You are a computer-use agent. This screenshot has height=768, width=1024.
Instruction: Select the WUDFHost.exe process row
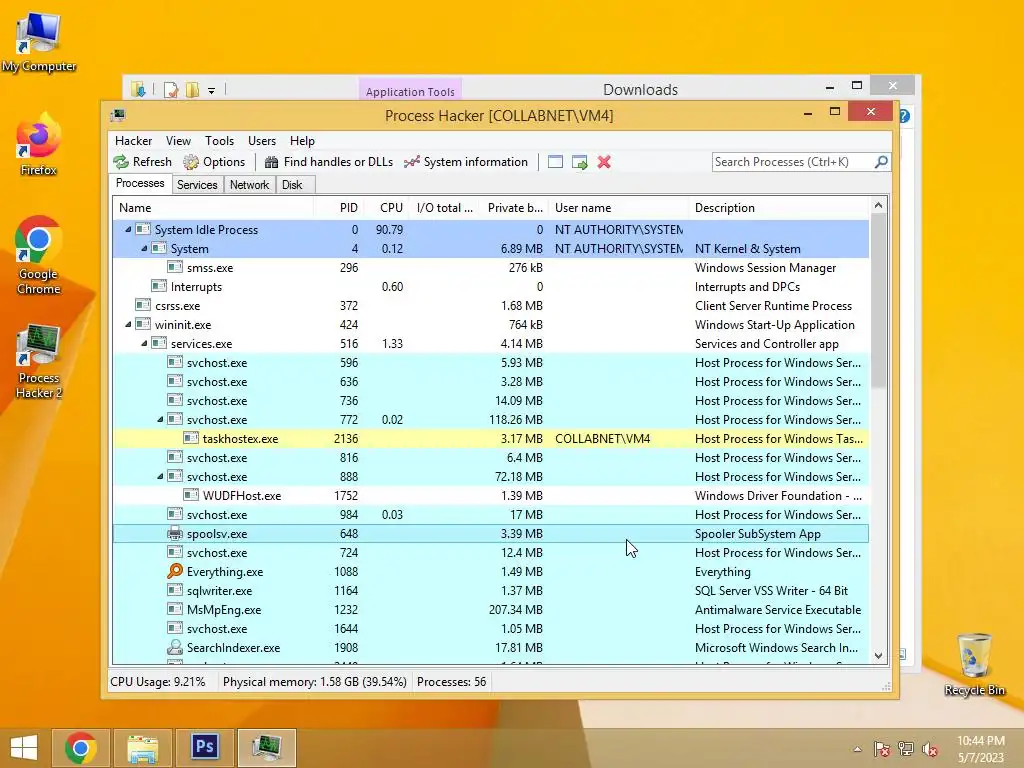(x=491, y=496)
